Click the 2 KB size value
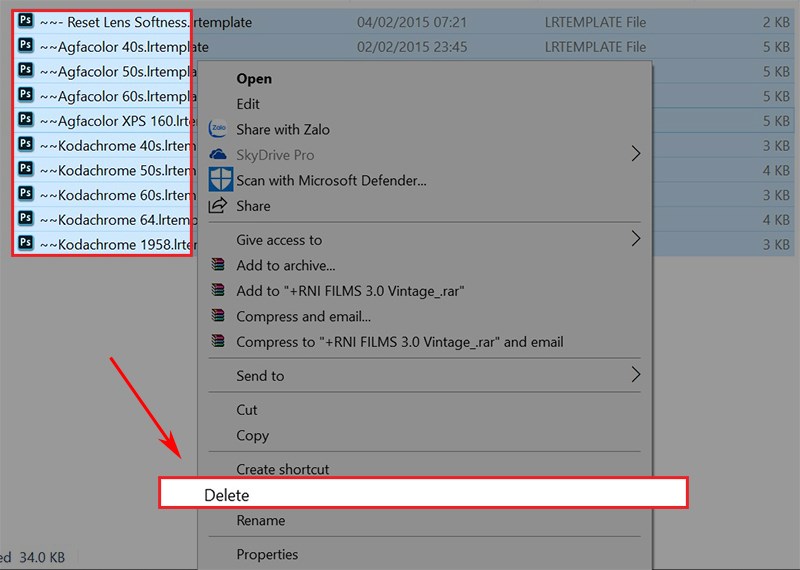The width and height of the screenshot is (800, 570). click(777, 22)
